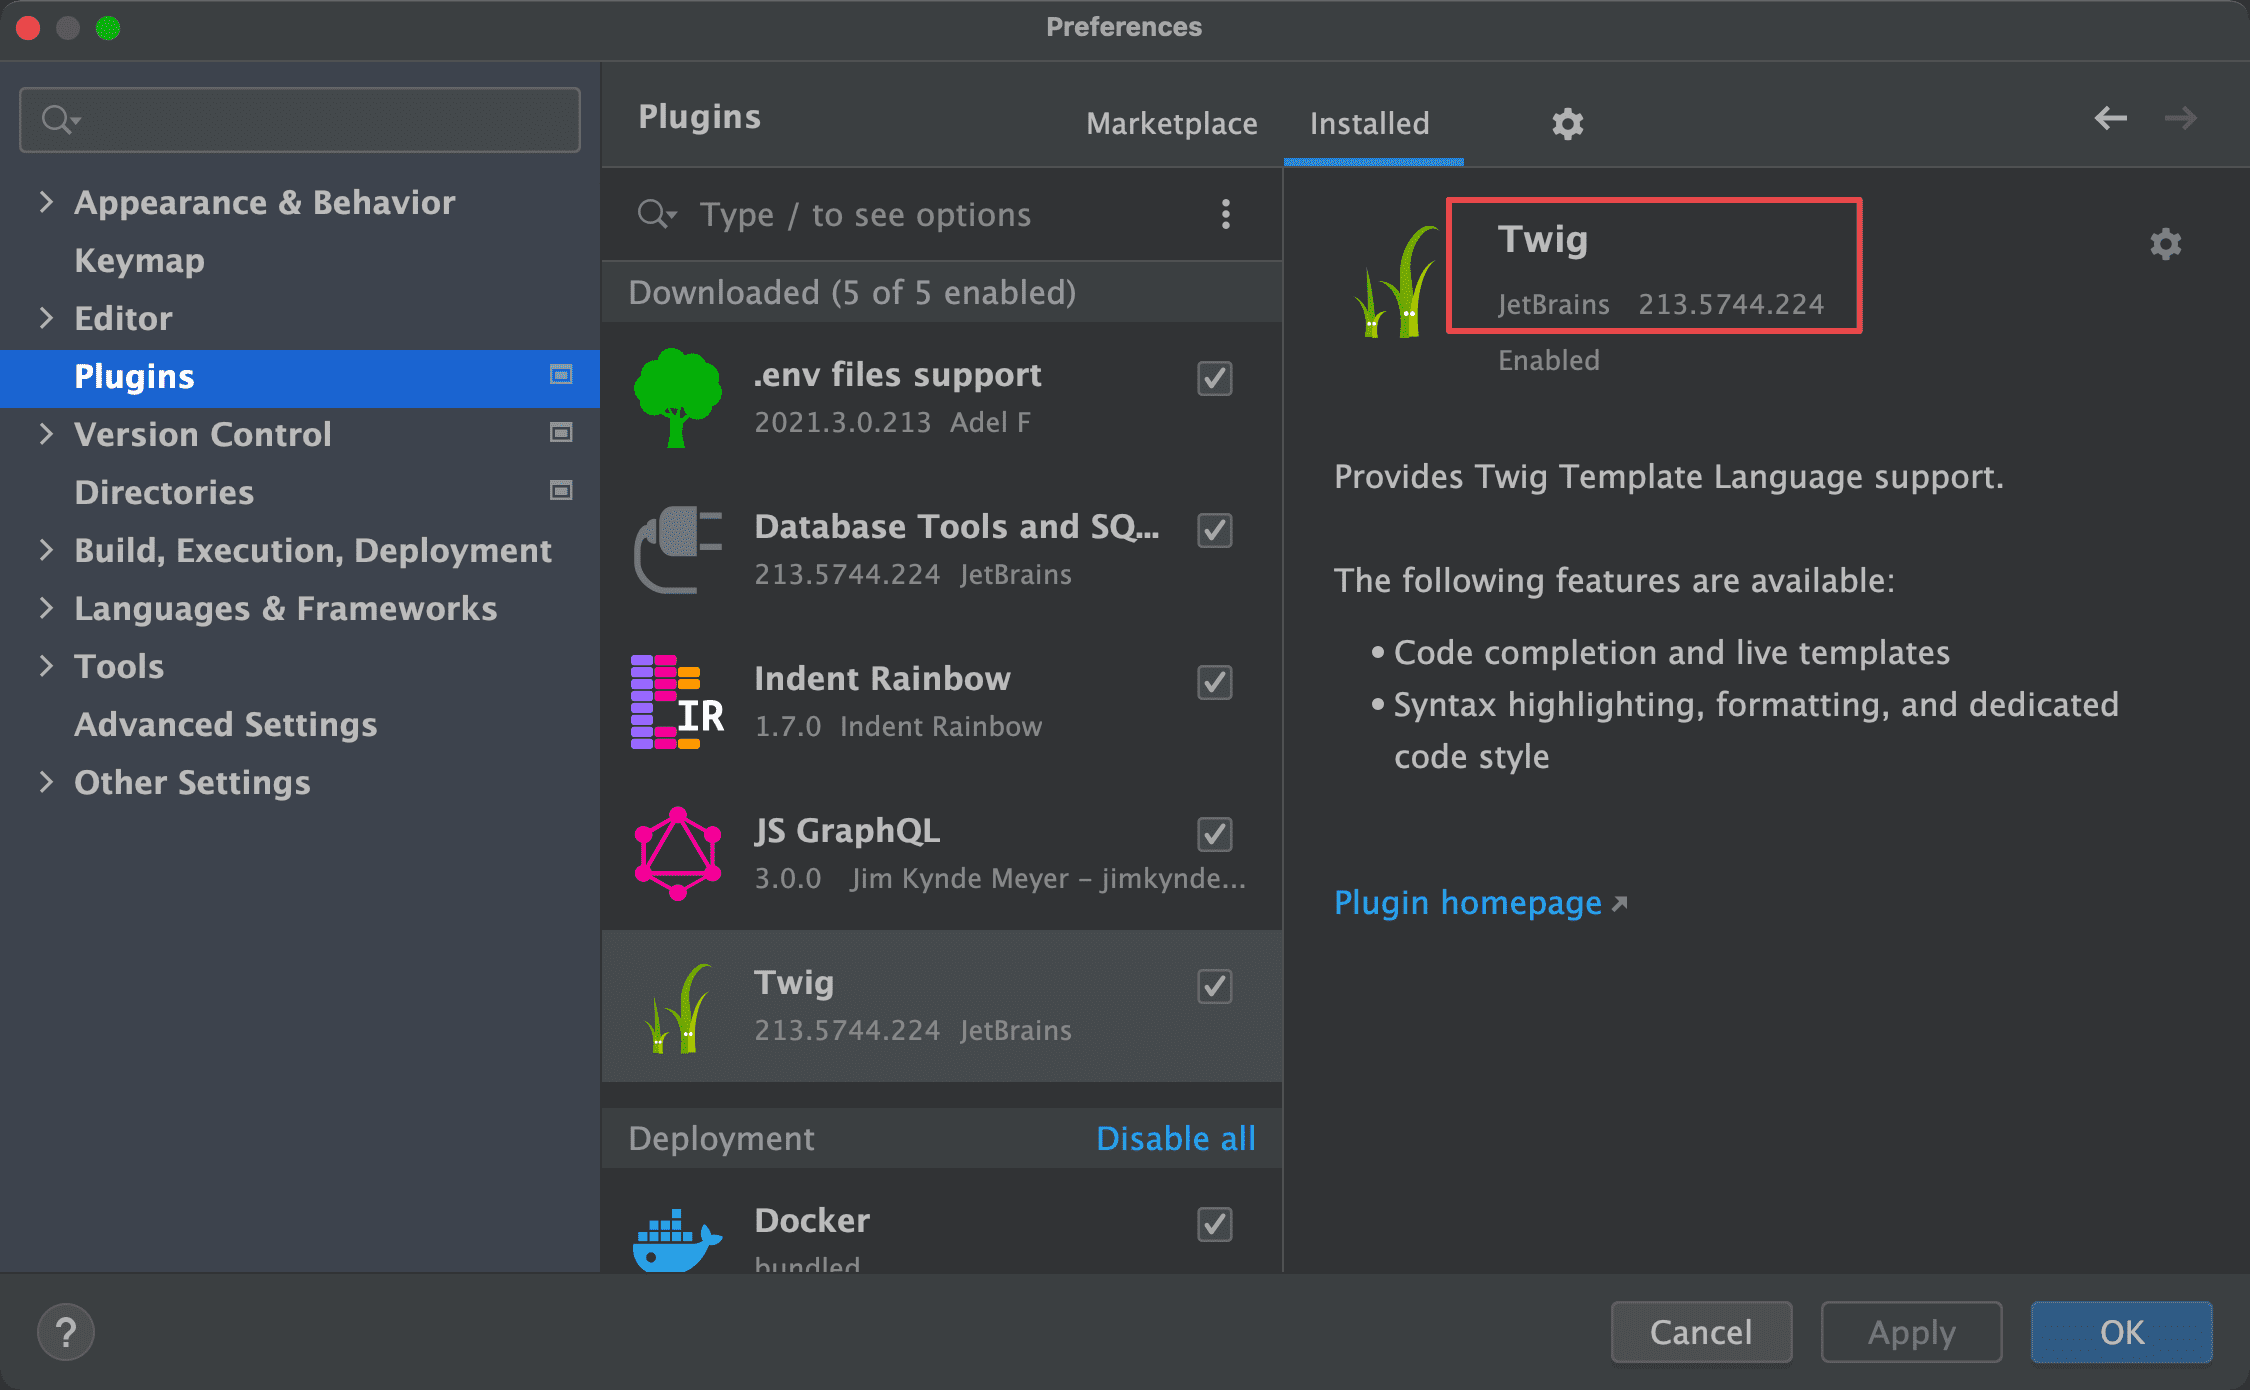The height and width of the screenshot is (1390, 2250).
Task: Confirm with the OK button
Action: coord(2121,1332)
